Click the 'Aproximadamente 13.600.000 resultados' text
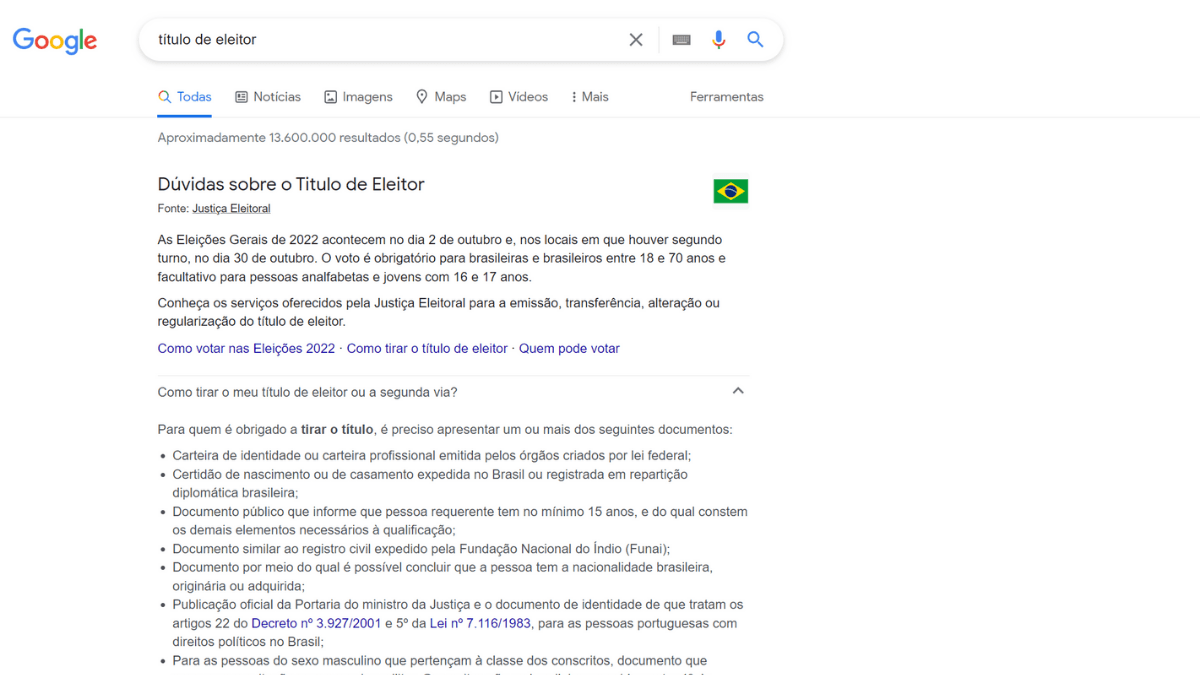The height and width of the screenshot is (675, 1200). [x=328, y=138]
